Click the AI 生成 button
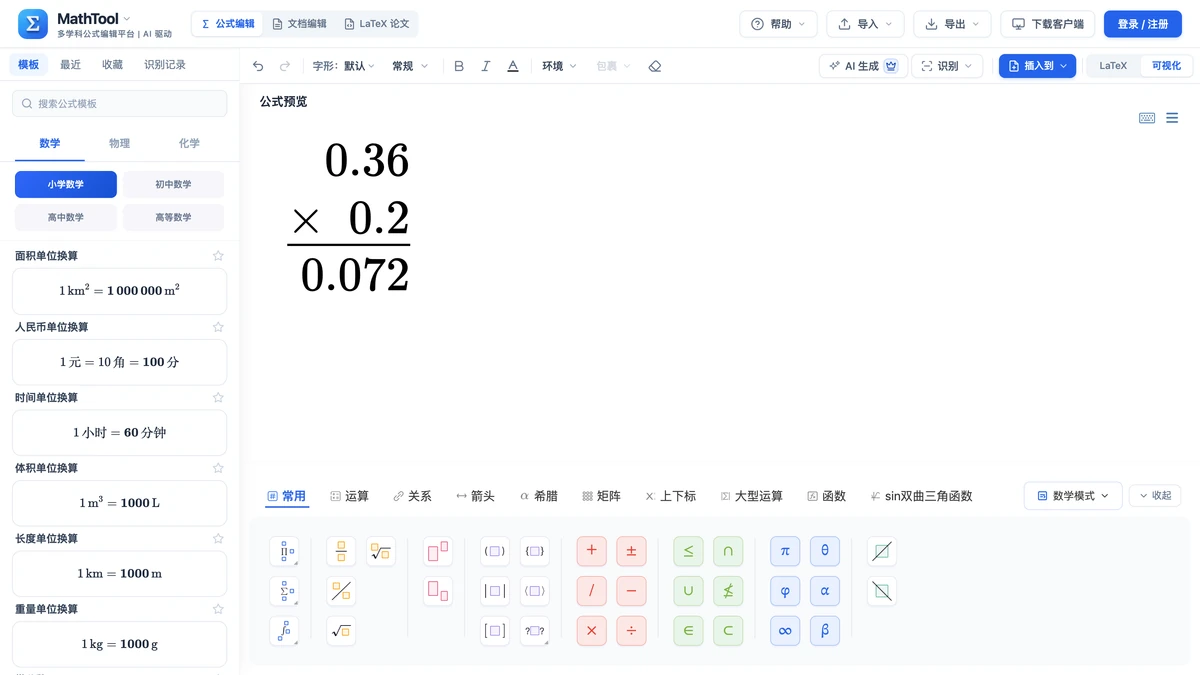Image resolution: width=1200 pixels, height=675 pixels. pos(863,66)
